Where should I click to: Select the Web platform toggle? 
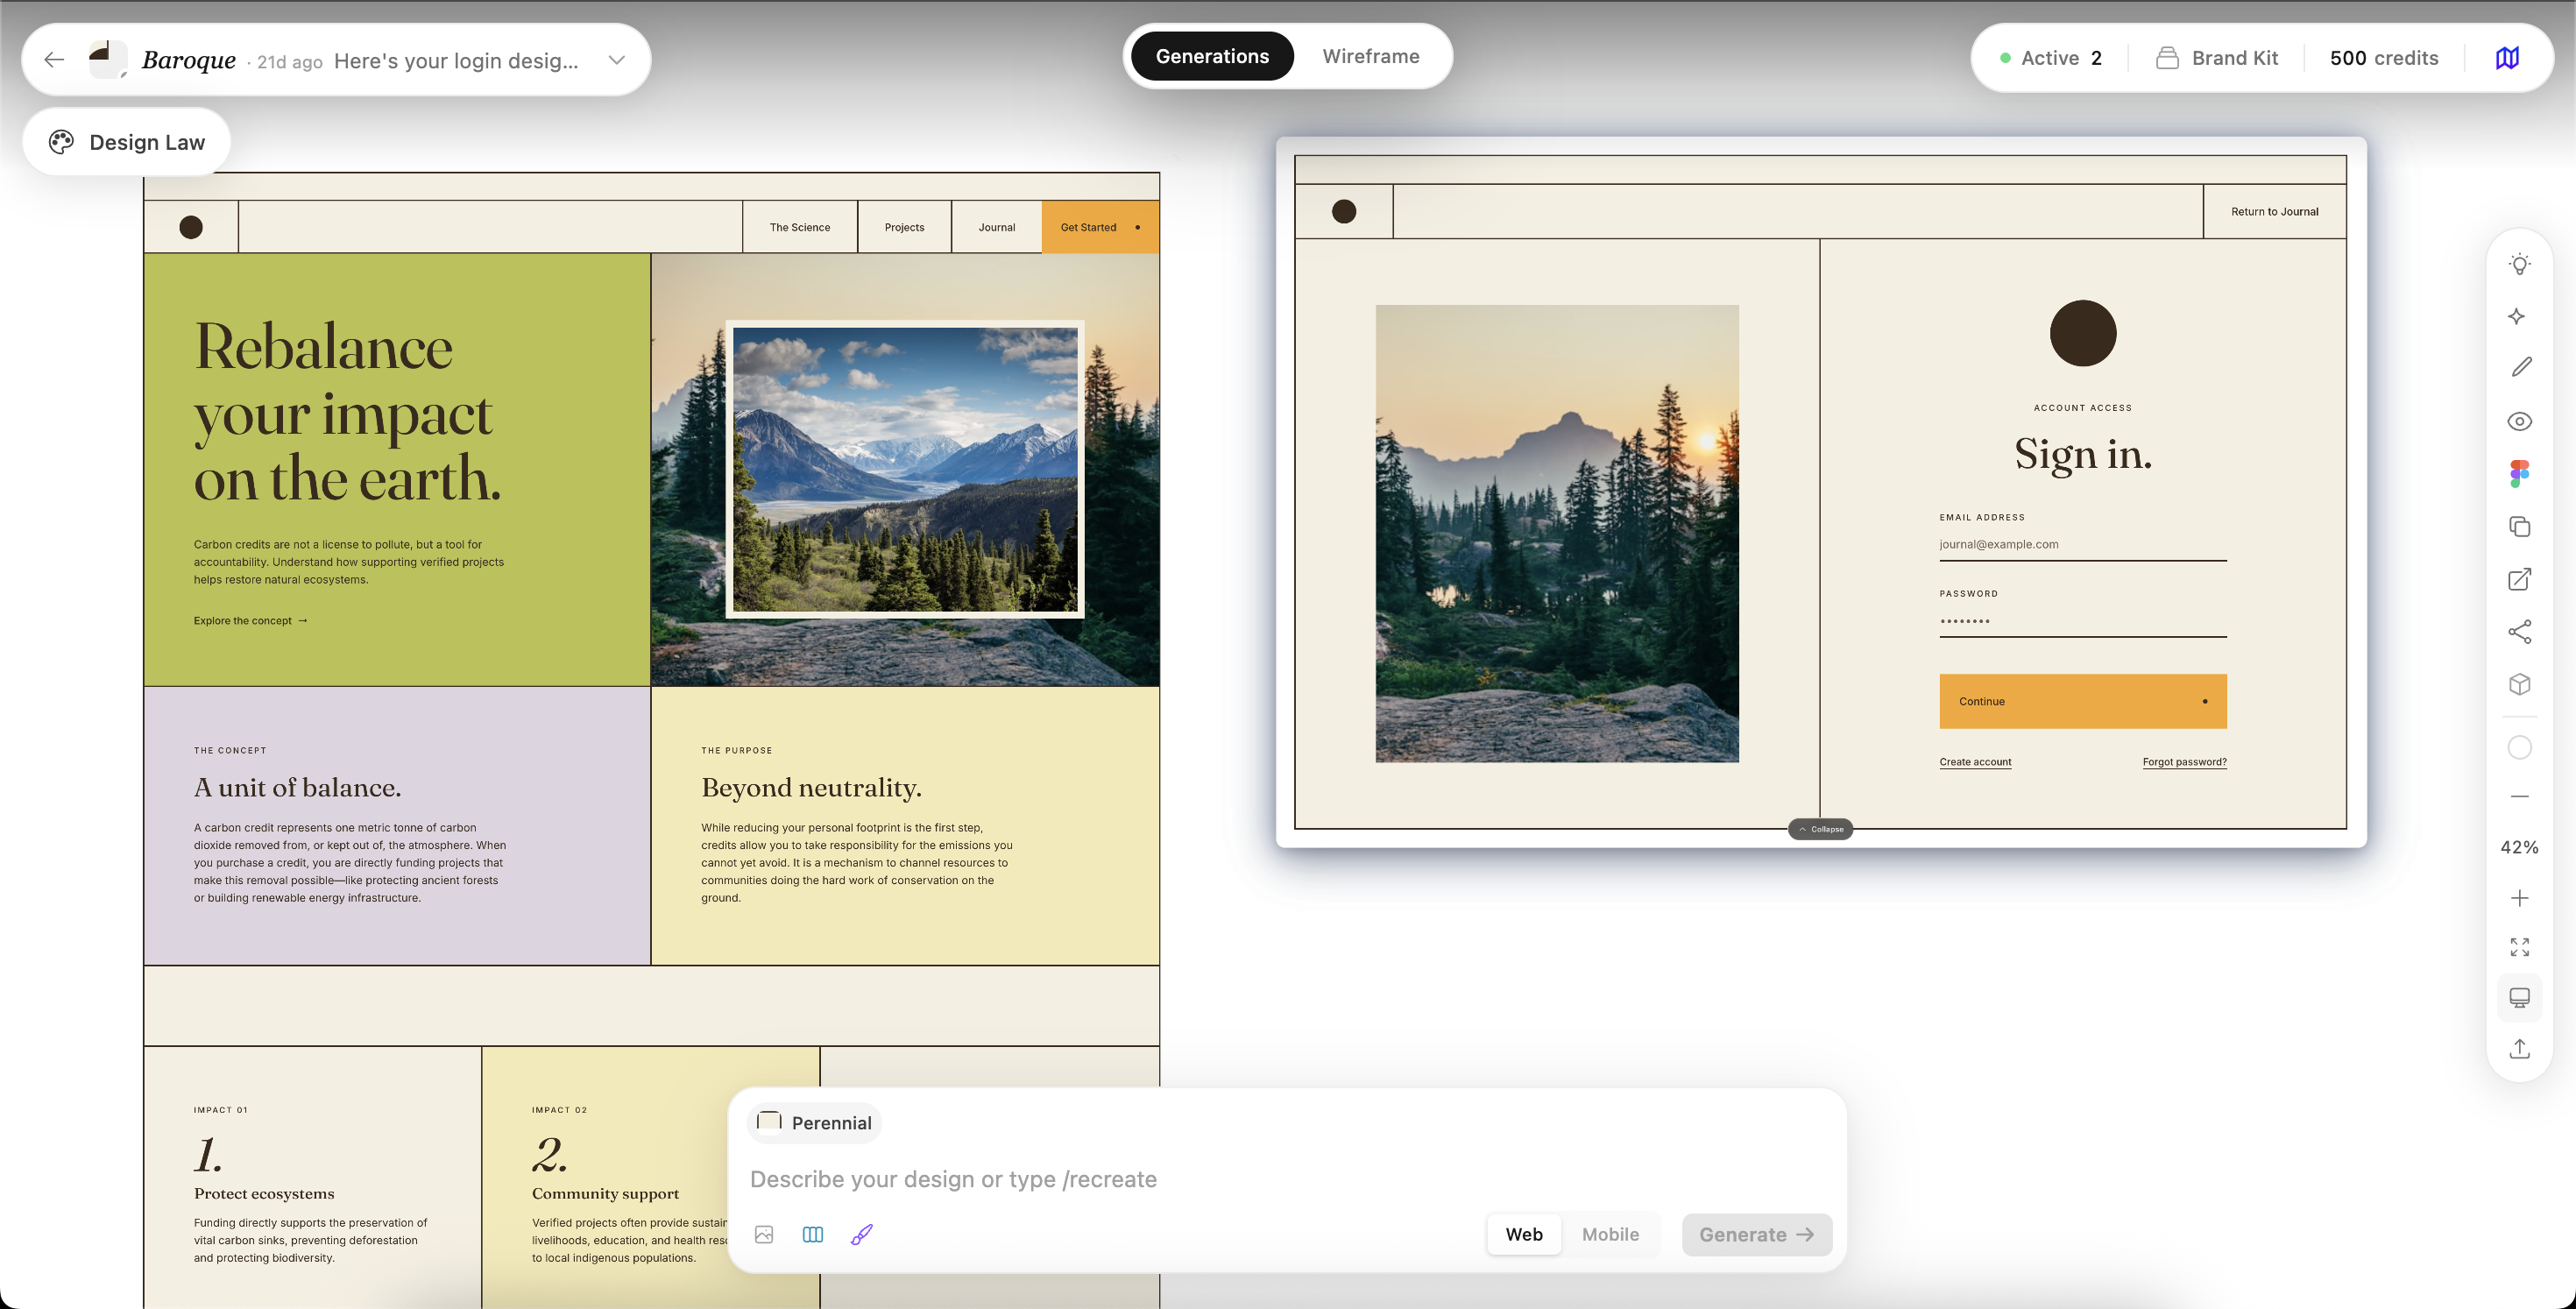pyautogui.click(x=1523, y=1235)
